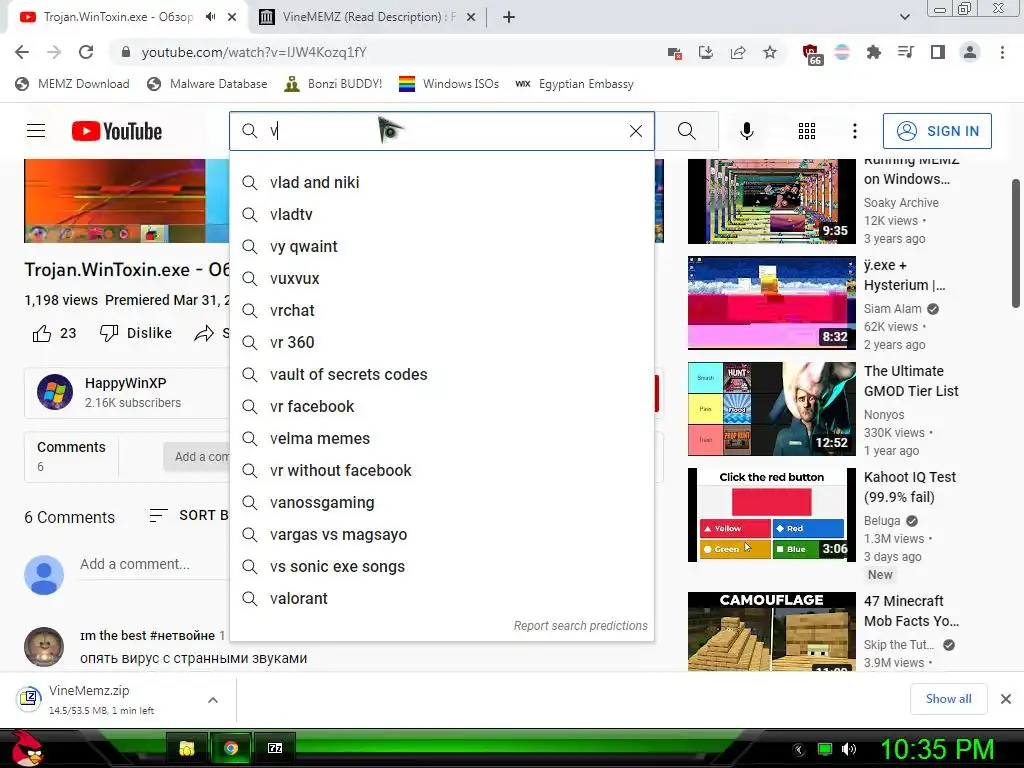Close the VineMEMZ tab
The height and width of the screenshot is (768, 1024).
click(470, 17)
